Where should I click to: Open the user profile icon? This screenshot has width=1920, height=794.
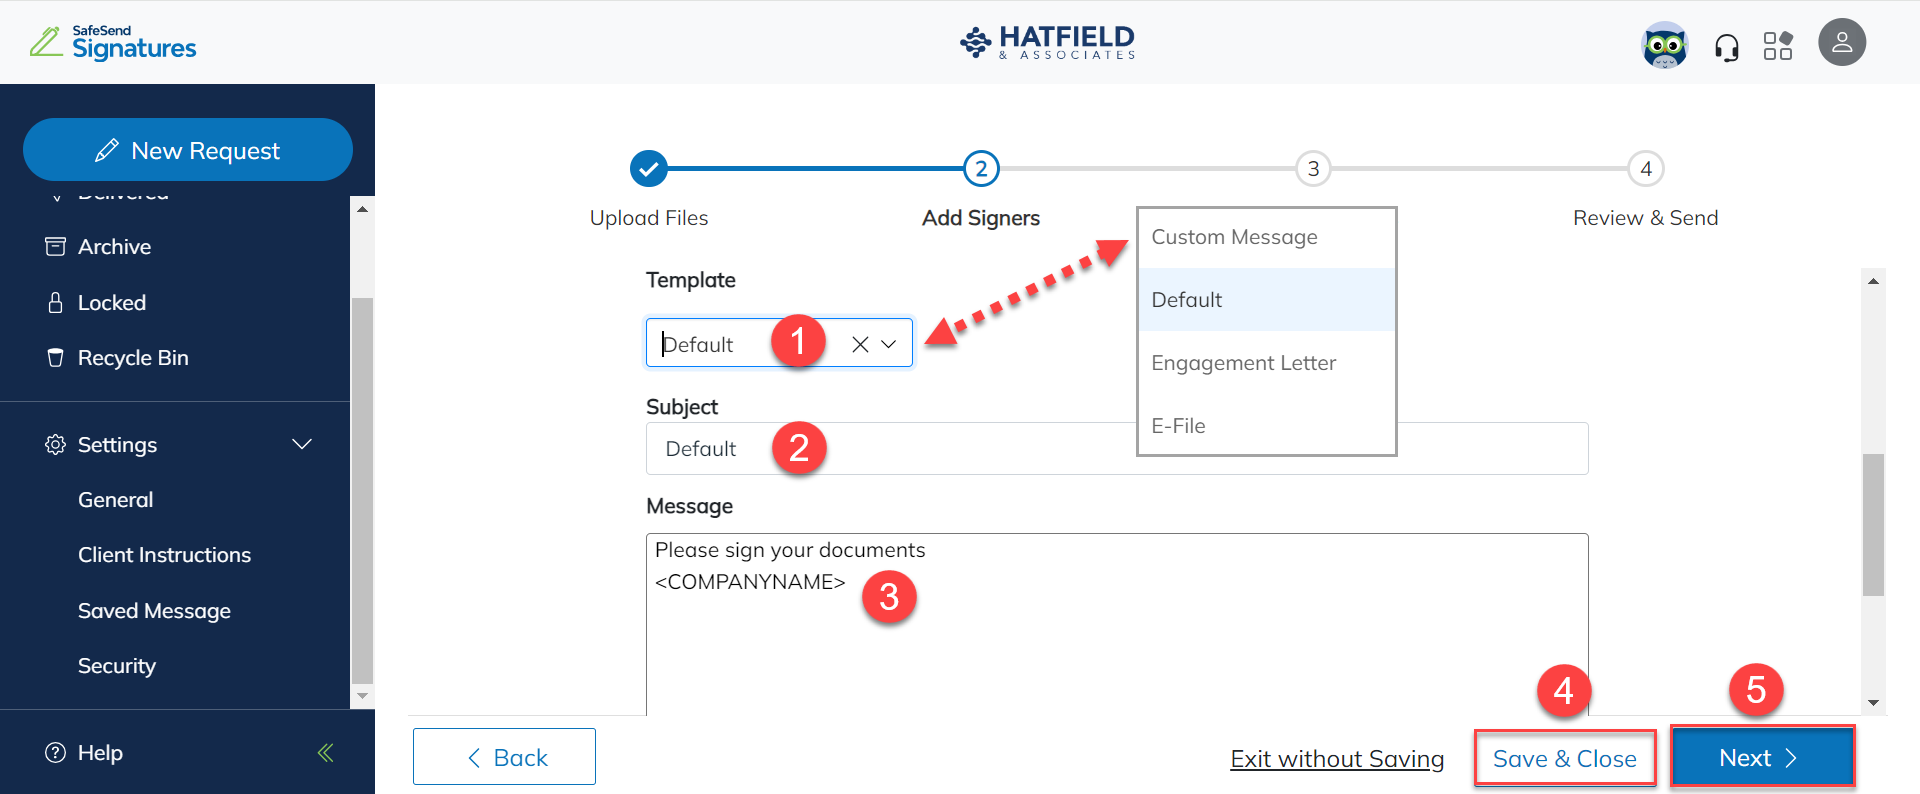(1843, 42)
